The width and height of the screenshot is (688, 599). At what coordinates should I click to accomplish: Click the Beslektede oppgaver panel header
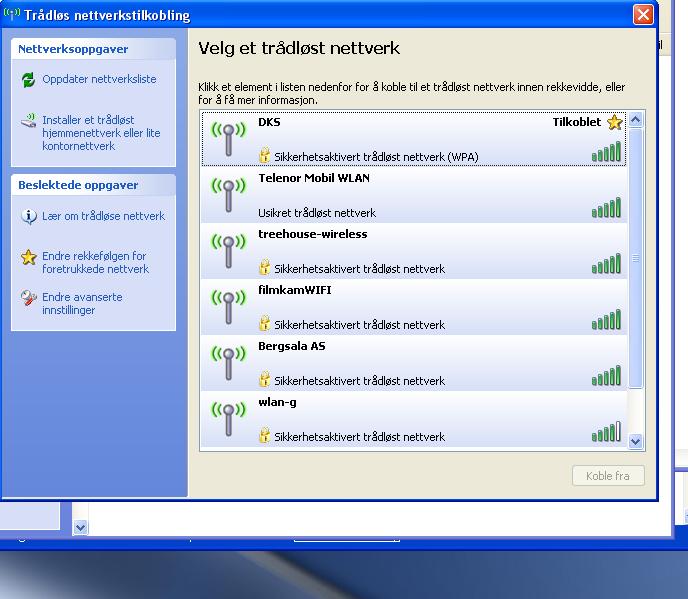pyautogui.click(x=93, y=185)
